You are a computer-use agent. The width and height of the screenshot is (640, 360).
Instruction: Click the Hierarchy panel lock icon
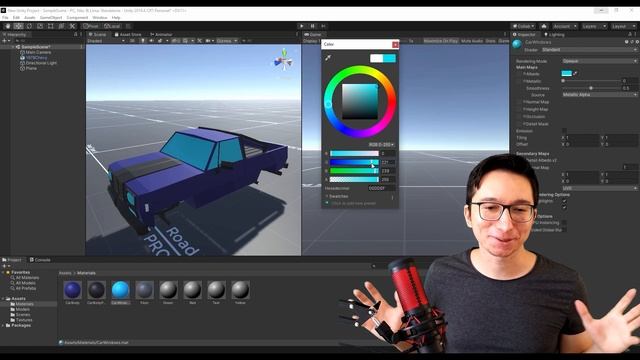click(x=76, y=35)
